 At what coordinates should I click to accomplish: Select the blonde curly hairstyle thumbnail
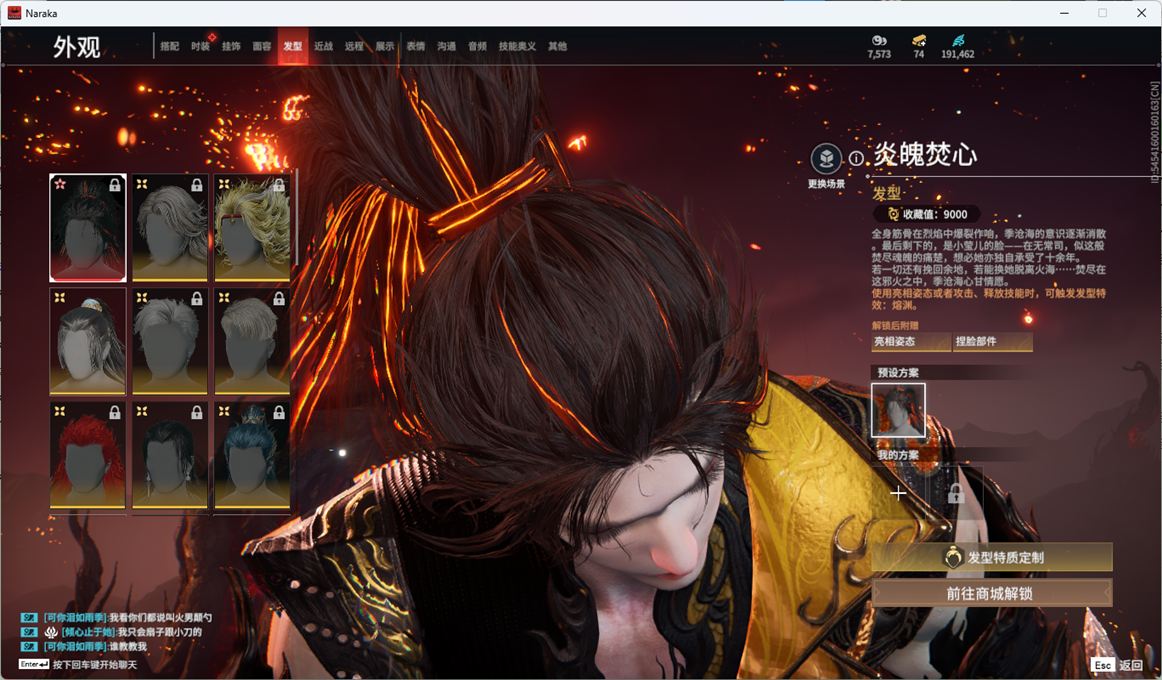[x=252, y=227]
